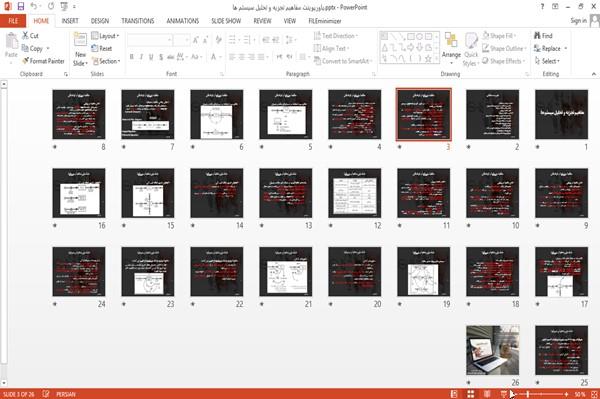This screenshot has width=600, height=399.
Task: Open the FILEminimizer tab
Action: tap(325, 21)
